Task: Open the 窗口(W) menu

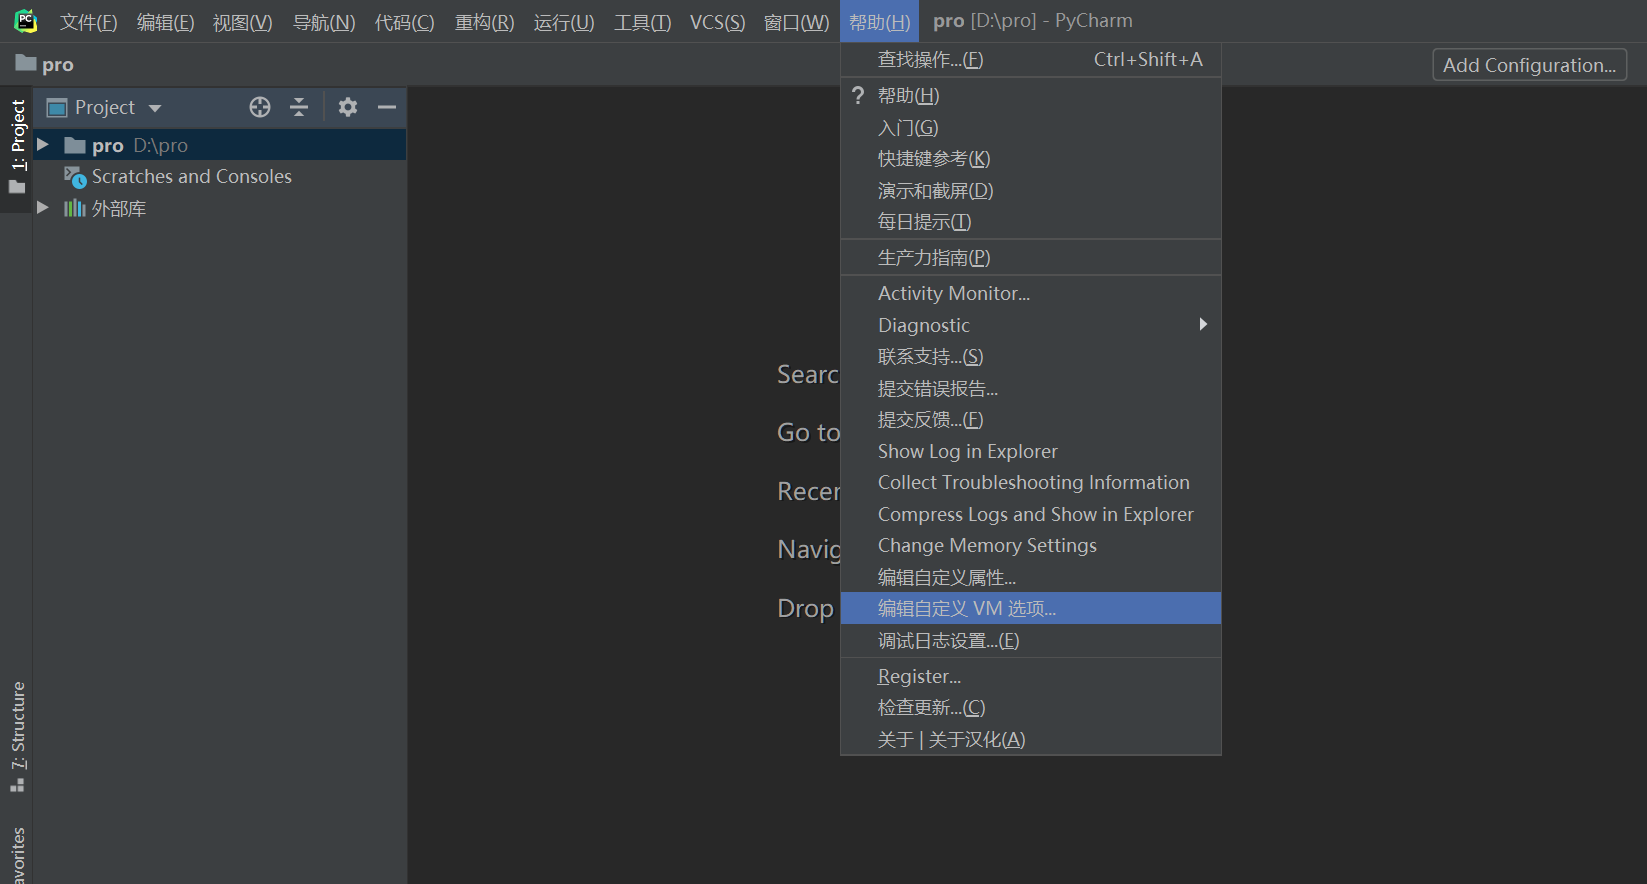Action: tap(797, 22)
